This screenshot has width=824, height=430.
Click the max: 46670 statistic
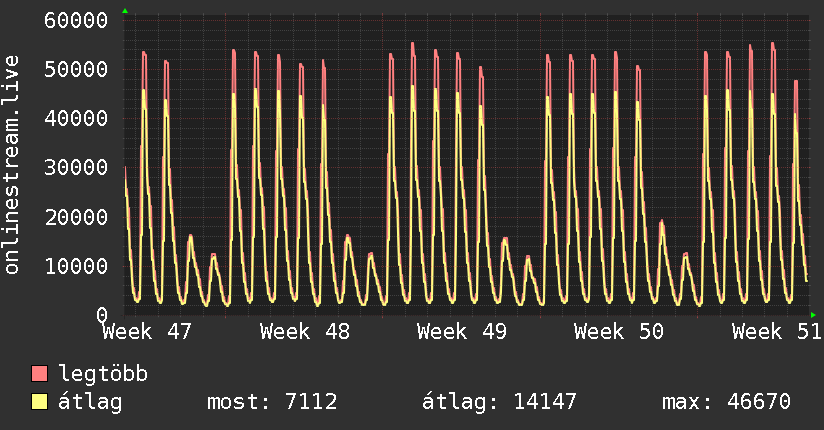click(x=726, y=402)
